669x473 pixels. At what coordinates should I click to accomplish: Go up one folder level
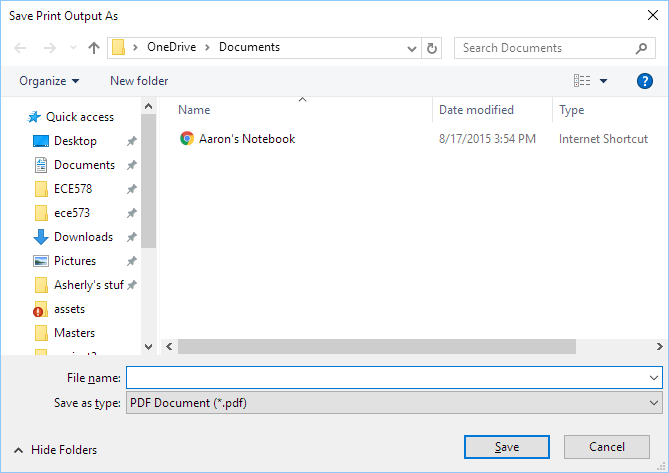tap(94, 48)
